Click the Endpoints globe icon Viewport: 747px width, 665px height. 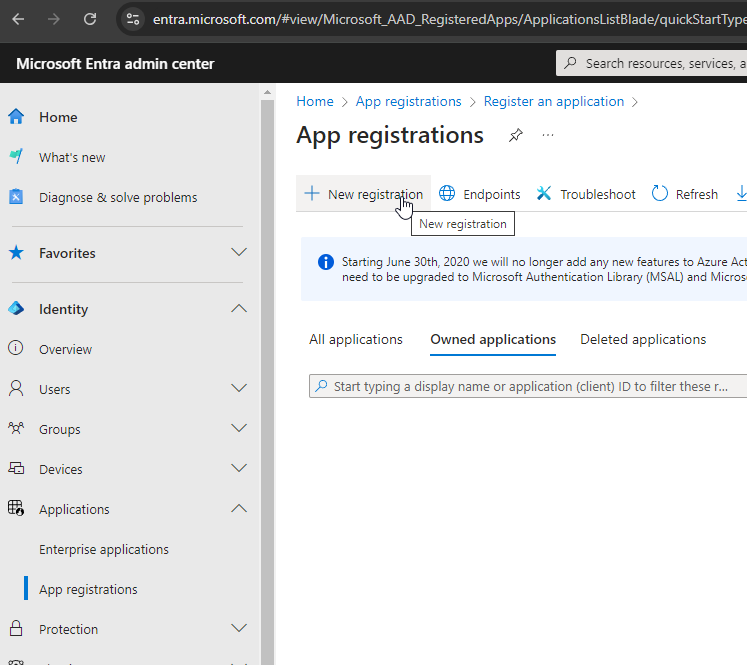tap(447, 193)
